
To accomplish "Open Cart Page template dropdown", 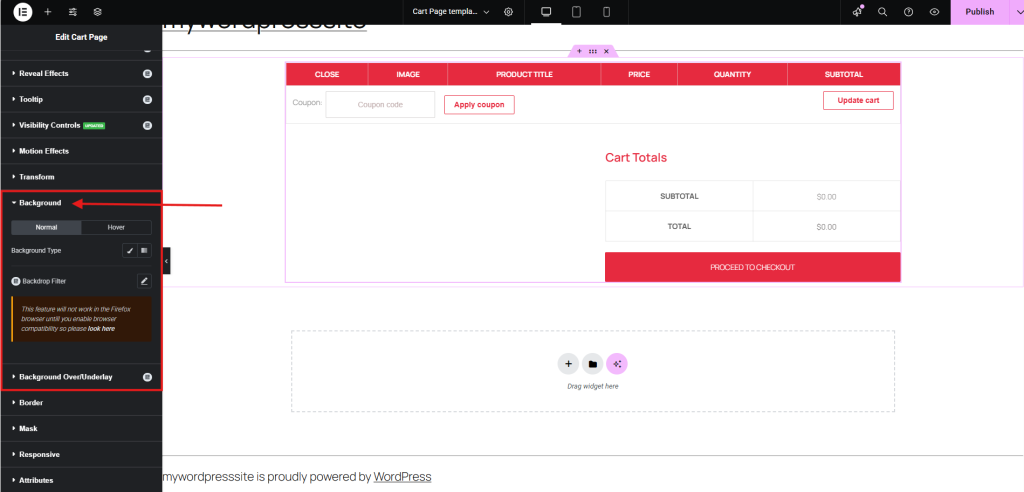I will 451,12.
